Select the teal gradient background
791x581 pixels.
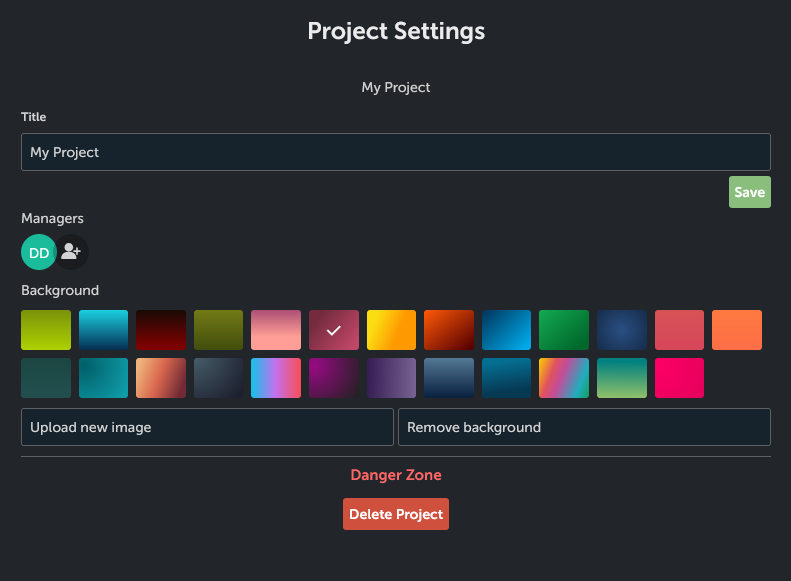(x=103, y=378)
